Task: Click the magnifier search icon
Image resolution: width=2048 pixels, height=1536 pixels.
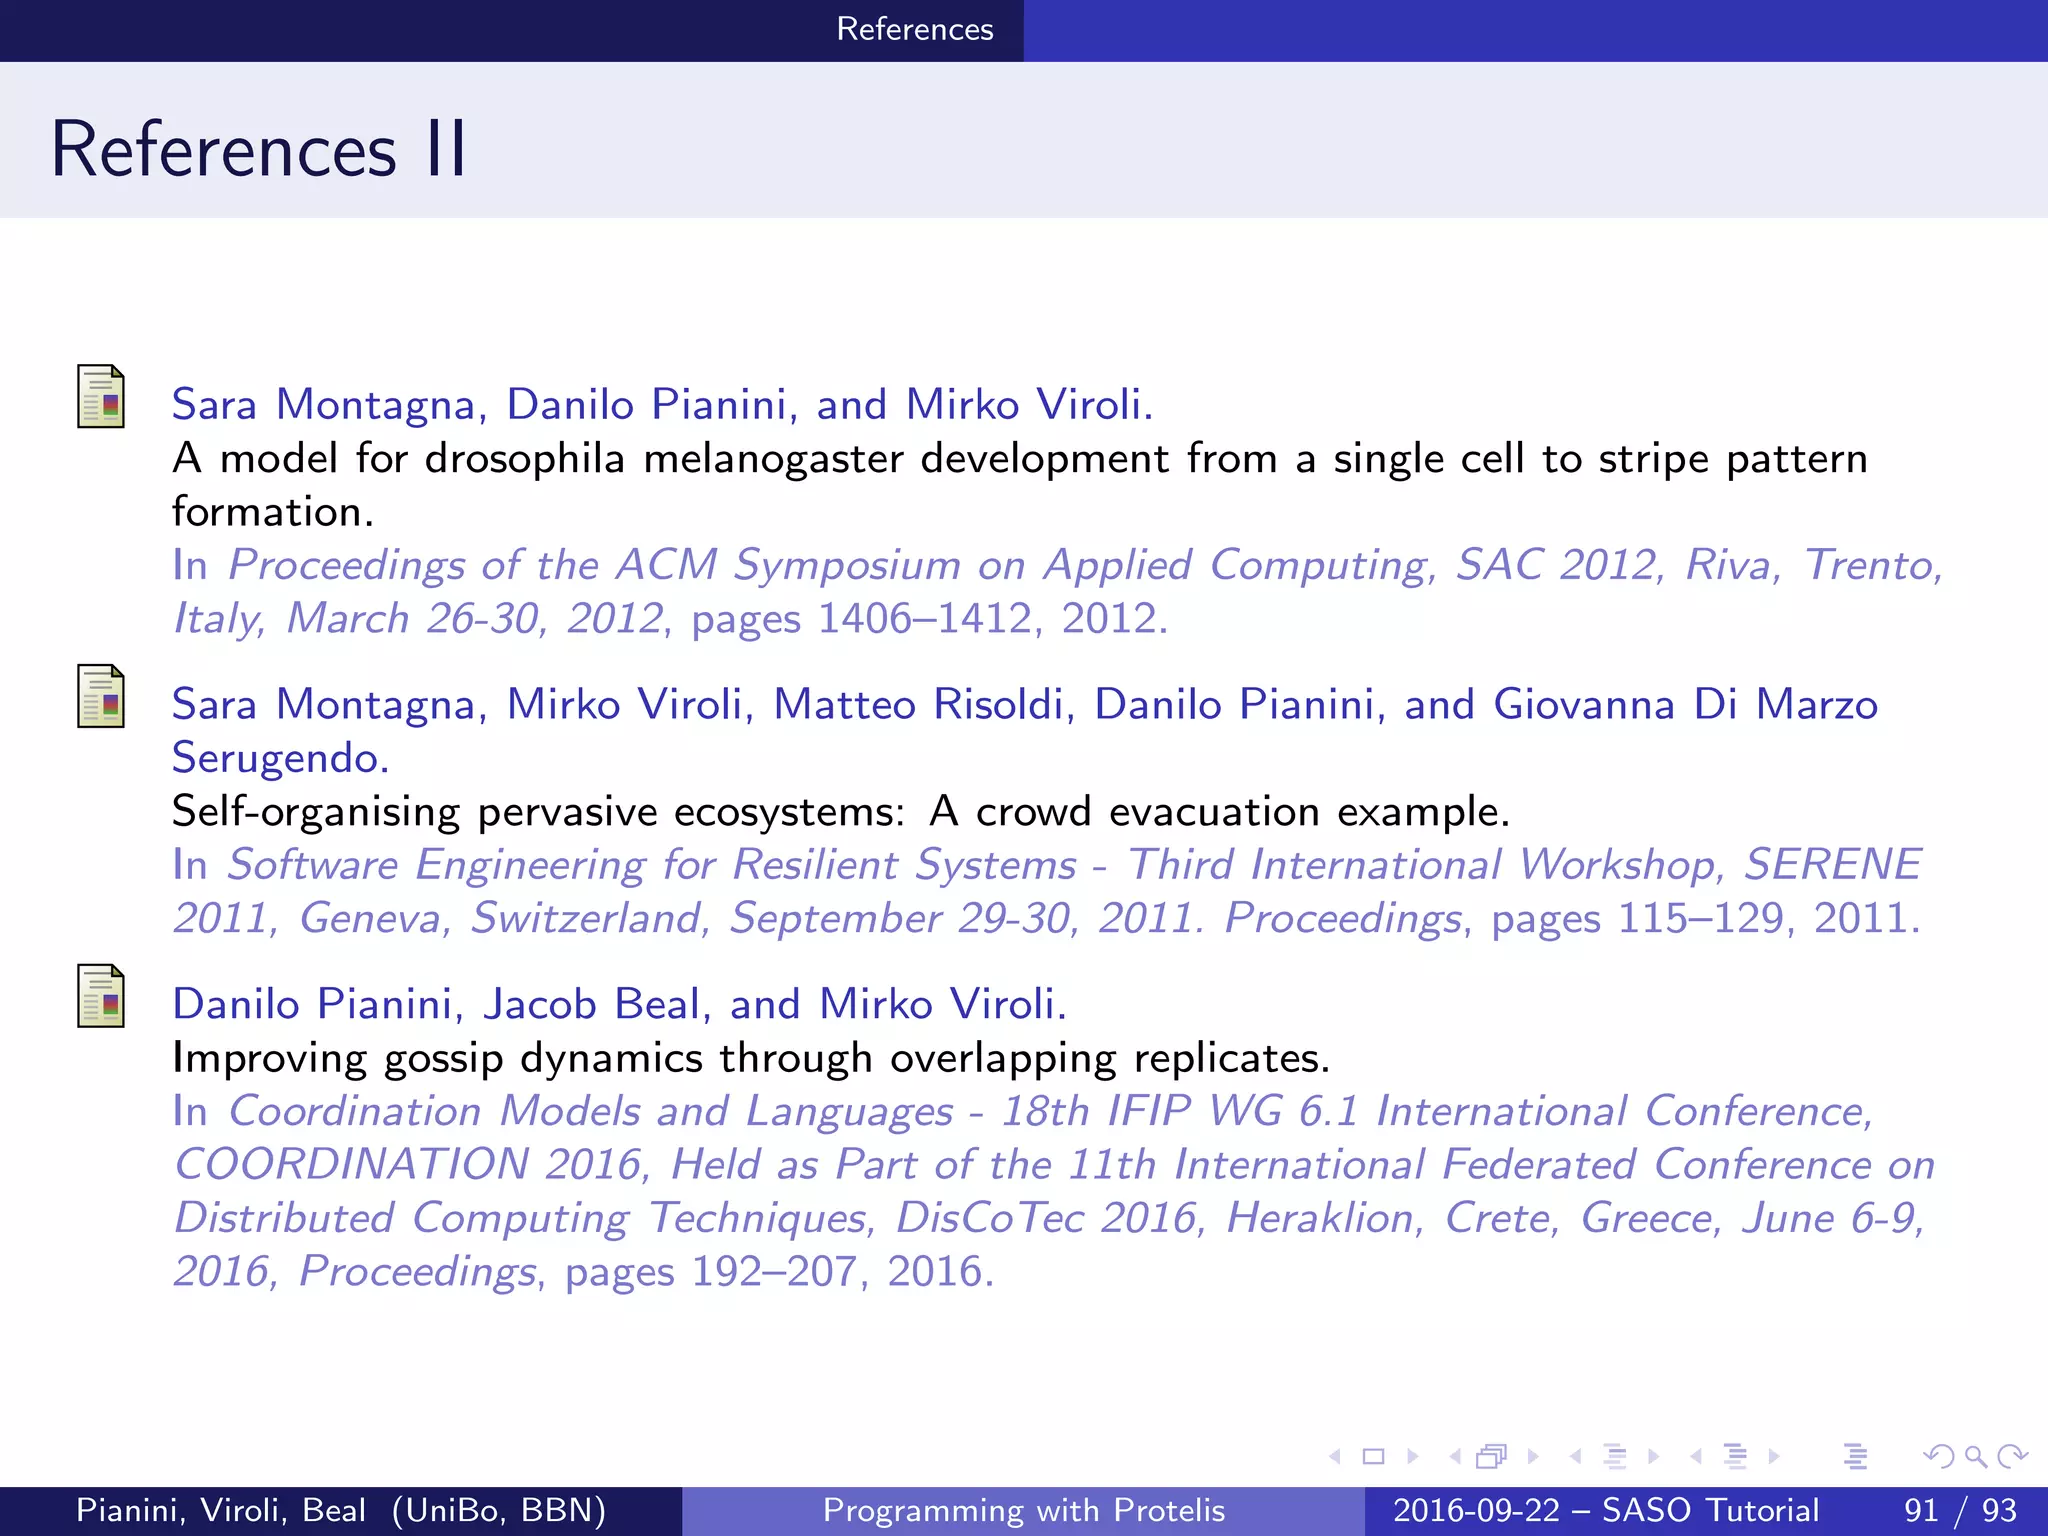Action: click(x=1976, y=1457)
